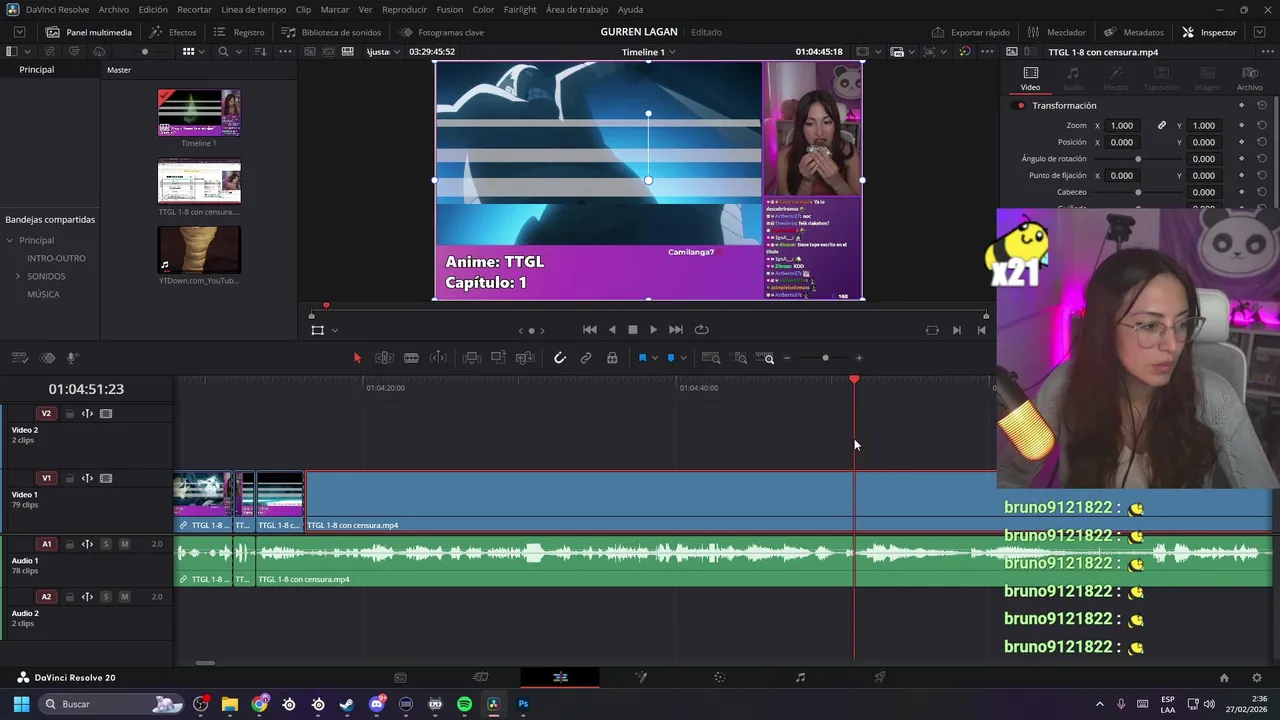1280x720 pixels.
Task: Click the Overwrite Clip icon
Action: [498, 358]
